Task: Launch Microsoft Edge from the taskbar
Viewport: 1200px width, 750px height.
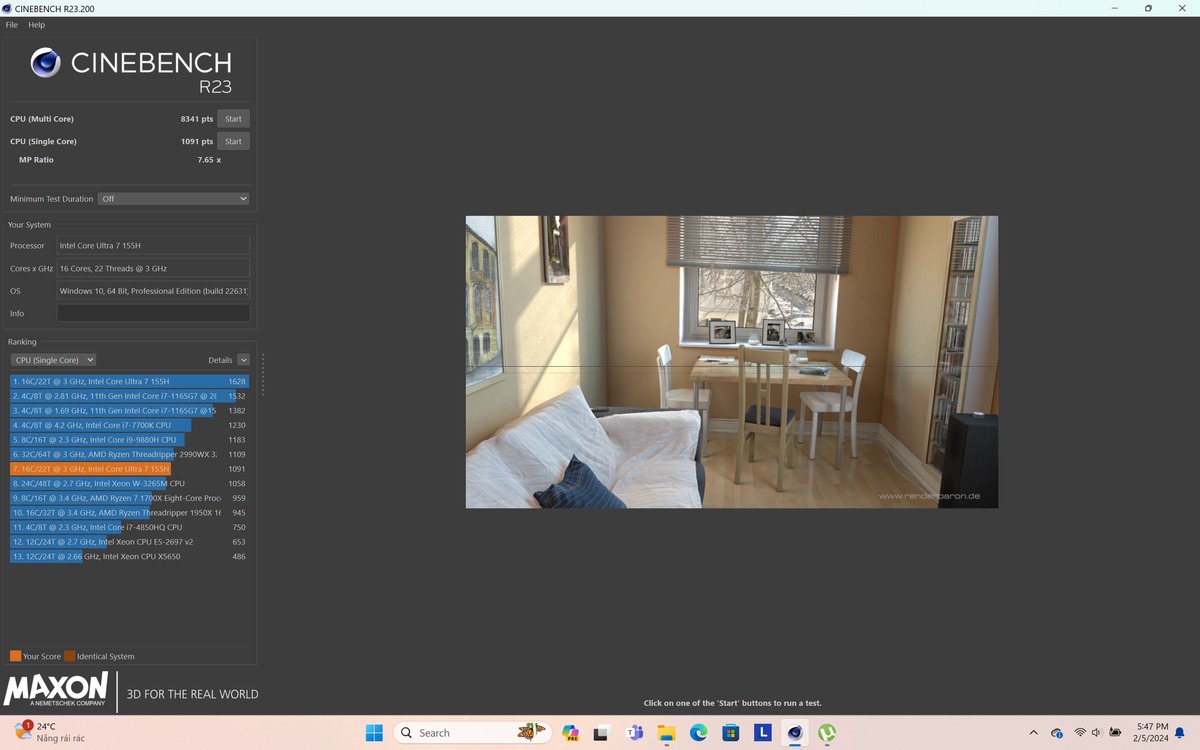Action: (699, 733)
